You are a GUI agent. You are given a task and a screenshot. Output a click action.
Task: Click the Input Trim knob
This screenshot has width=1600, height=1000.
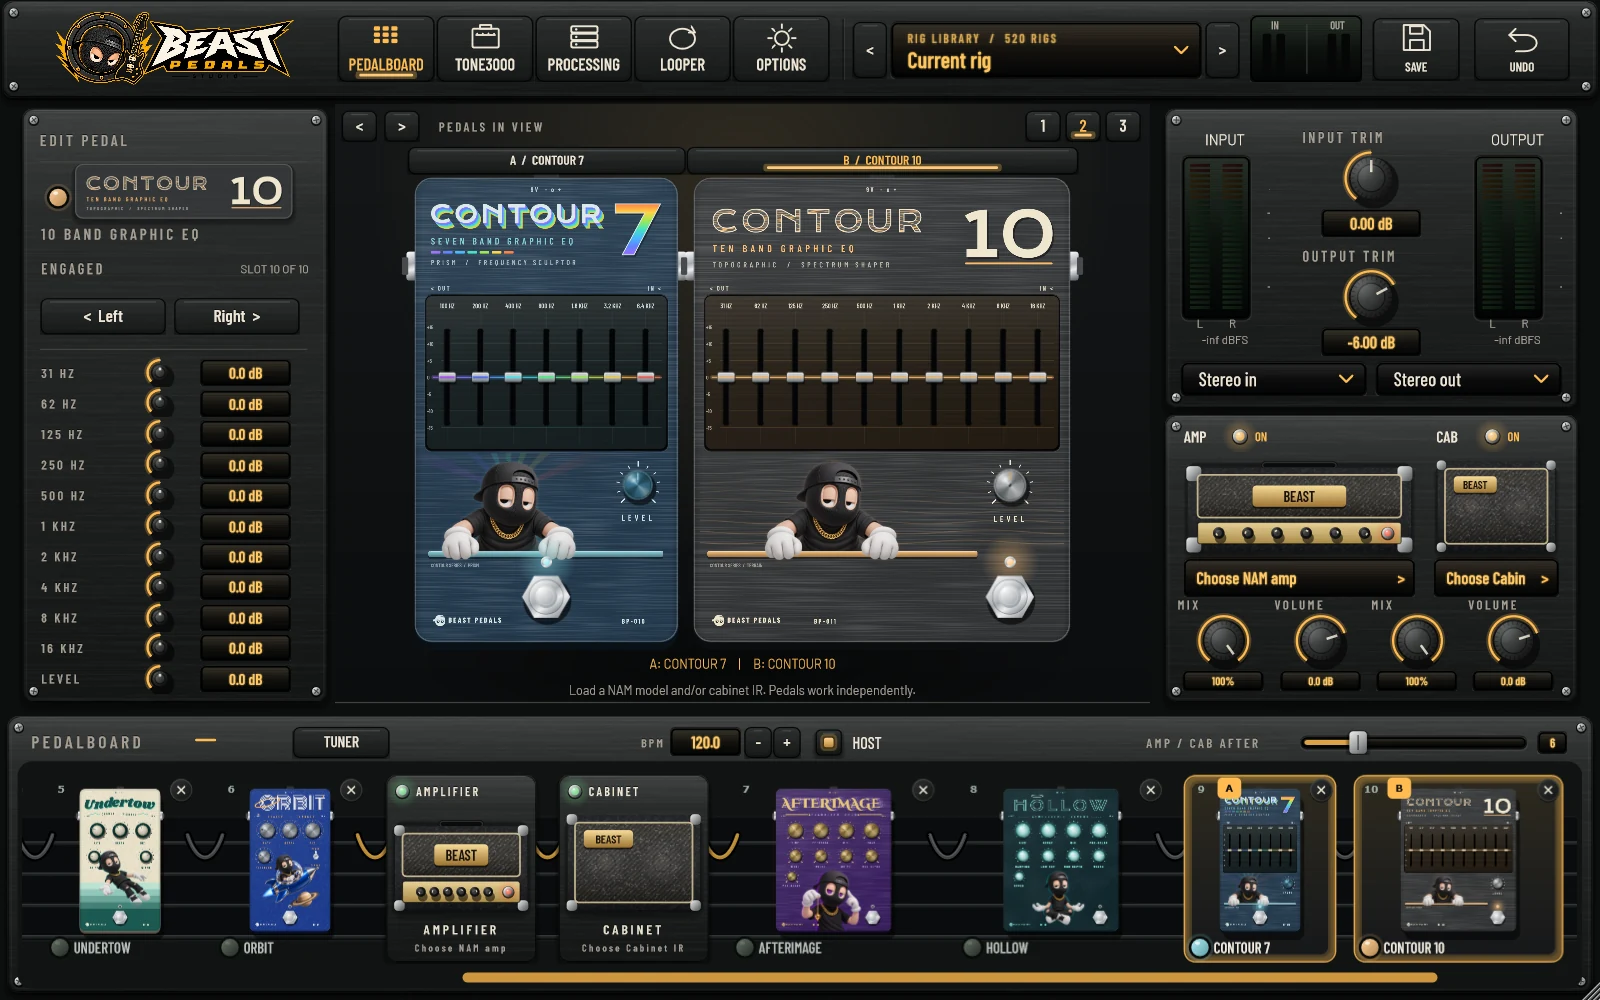click(x=1370, y=179)
